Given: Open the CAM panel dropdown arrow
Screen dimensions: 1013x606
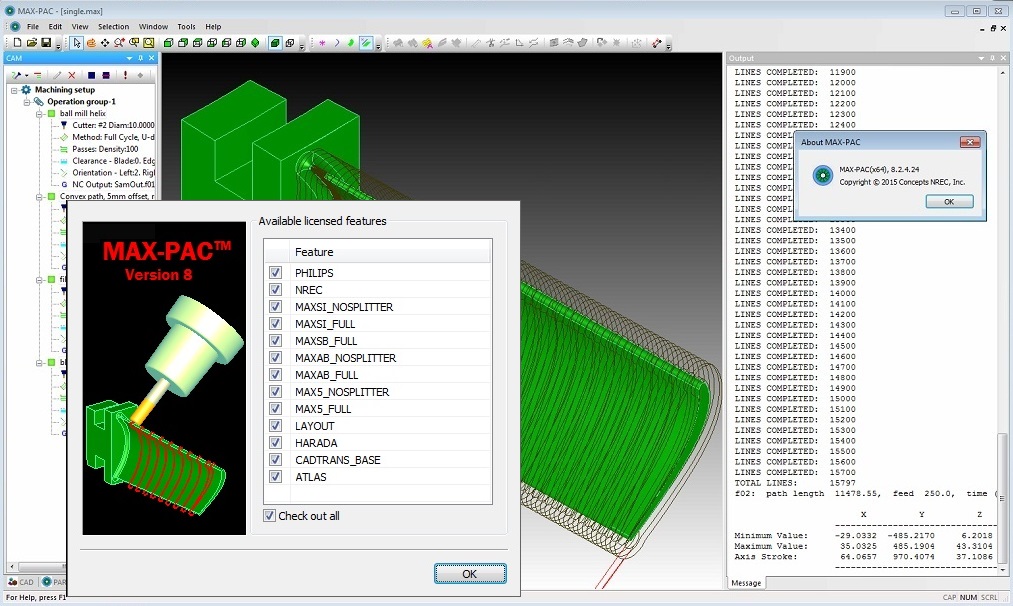Looking at the screenshot, I should (129, 58).
